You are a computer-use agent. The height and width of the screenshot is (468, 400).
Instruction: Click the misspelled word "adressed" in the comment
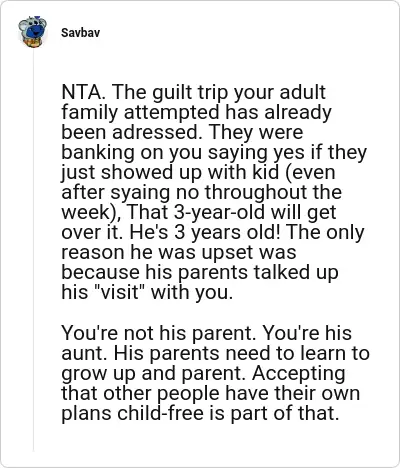click(155, 132)
